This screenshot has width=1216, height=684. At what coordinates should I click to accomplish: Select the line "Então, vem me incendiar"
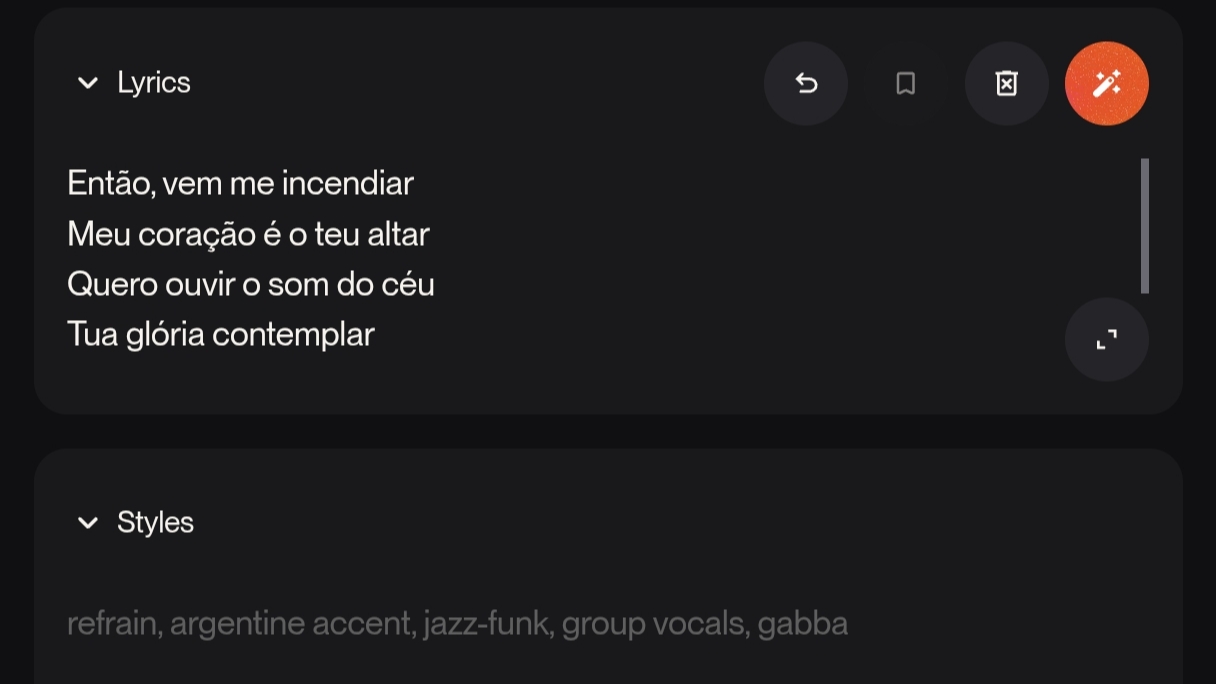pos(240,183)
